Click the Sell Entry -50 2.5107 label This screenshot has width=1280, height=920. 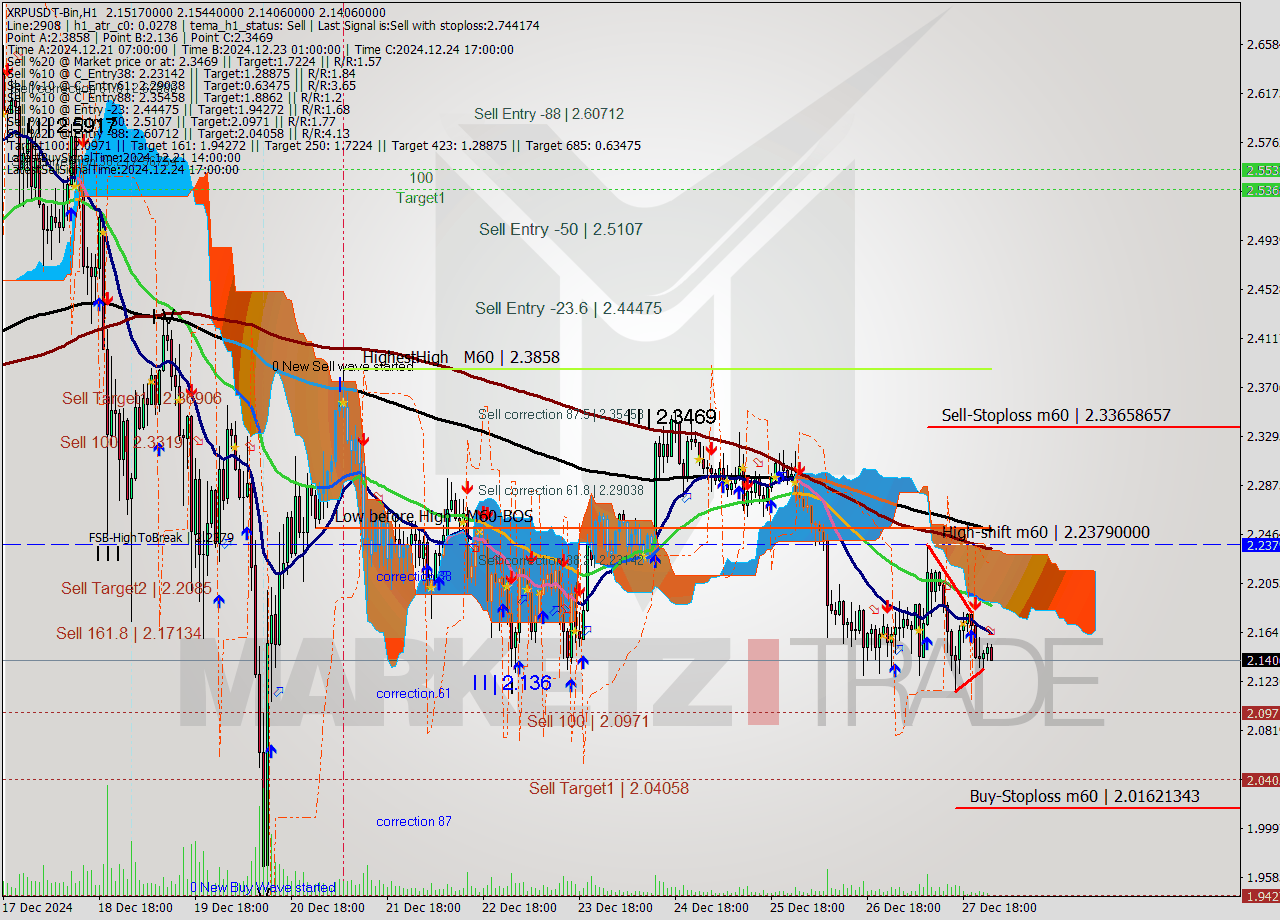click(561, 229)
